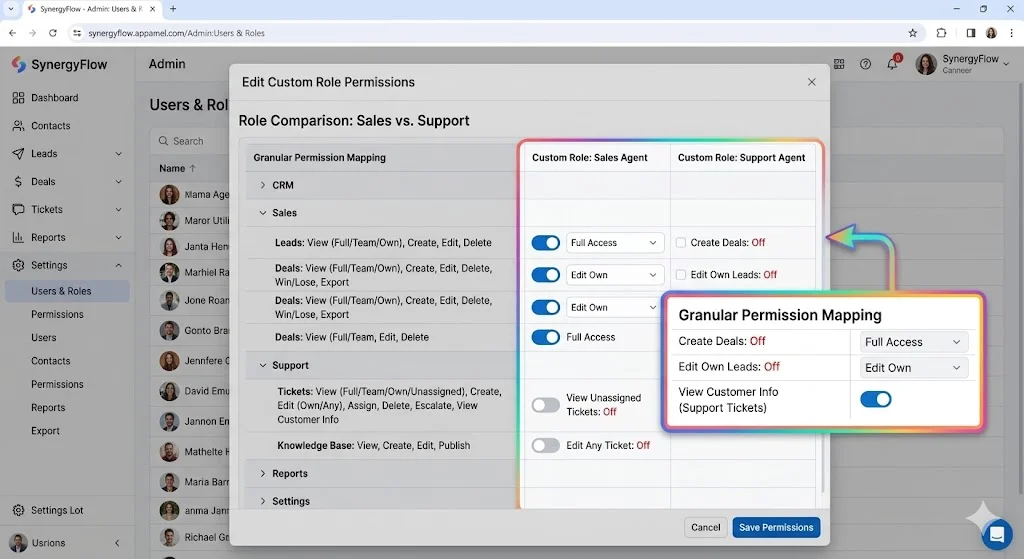The width and height of the screenshot is (1024, 559).
Task: Open Reports item under Settings submenu
Action: click(x=48, y=407)
